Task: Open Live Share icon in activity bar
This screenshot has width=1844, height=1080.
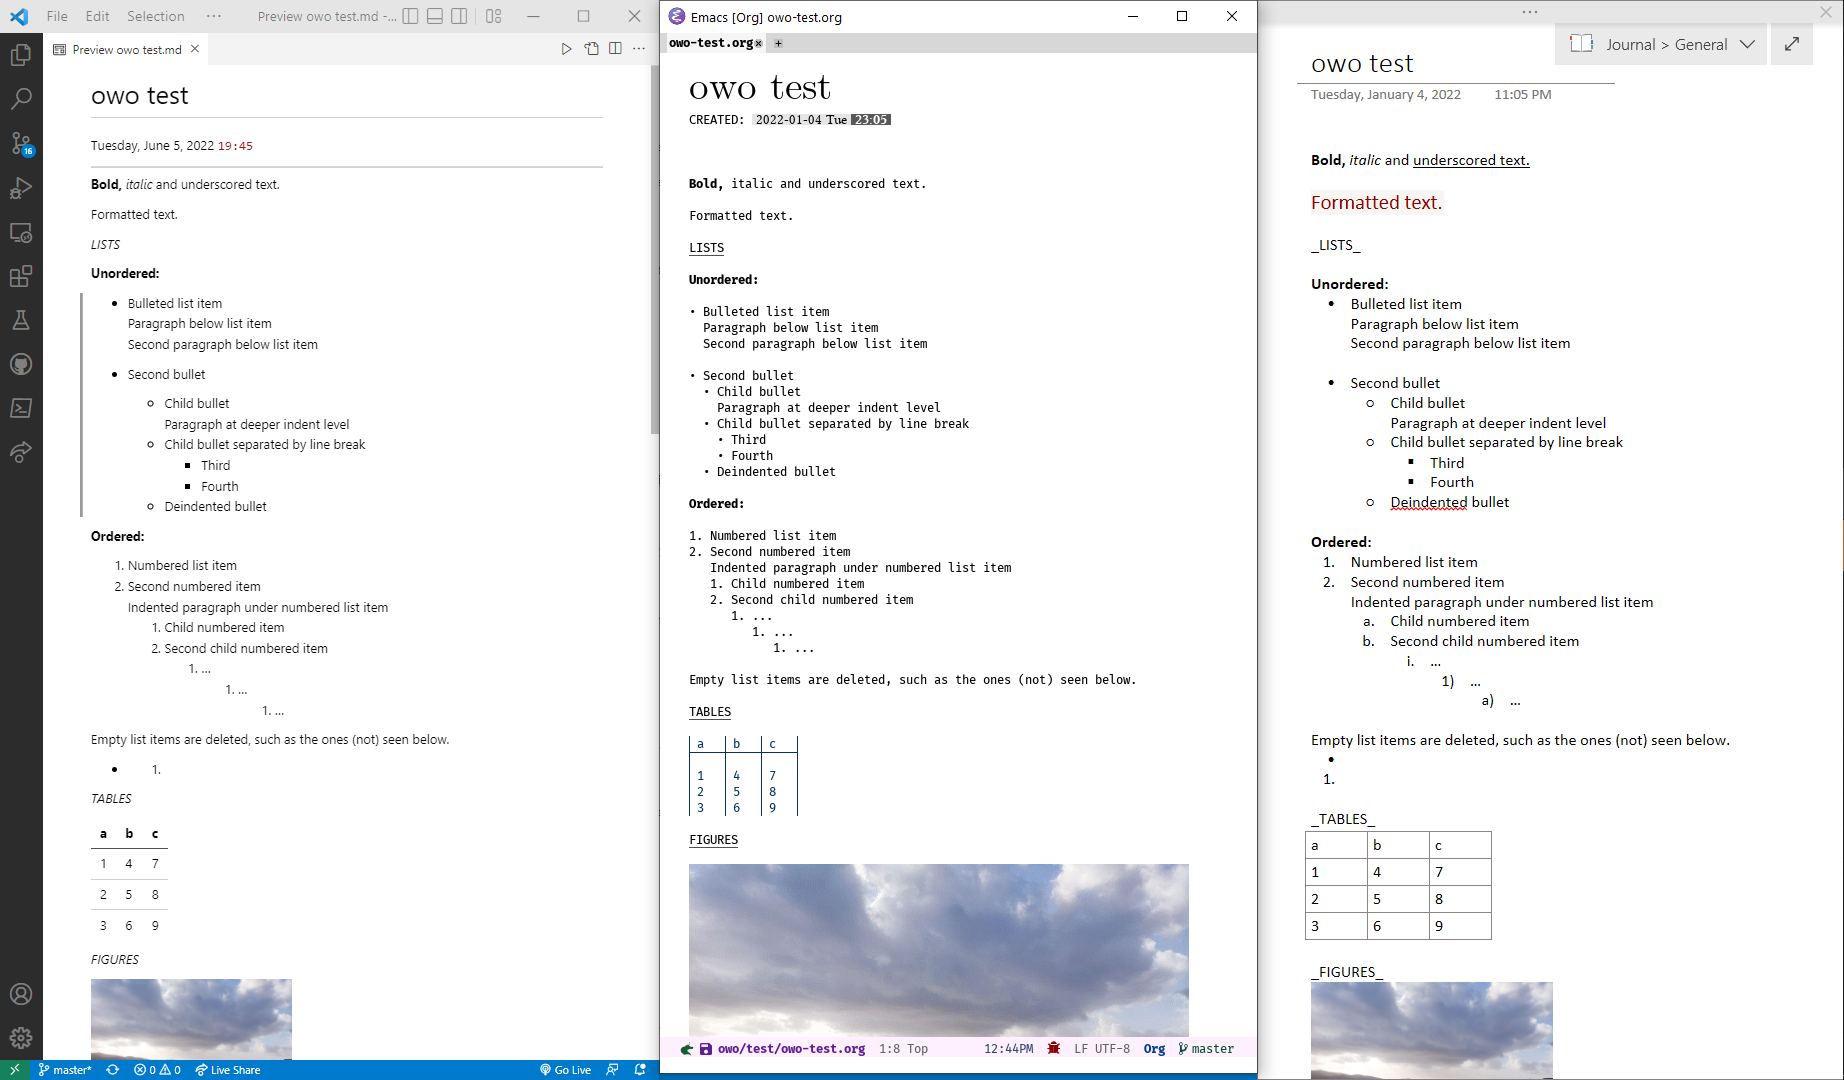Action: [x=21, y=452]
